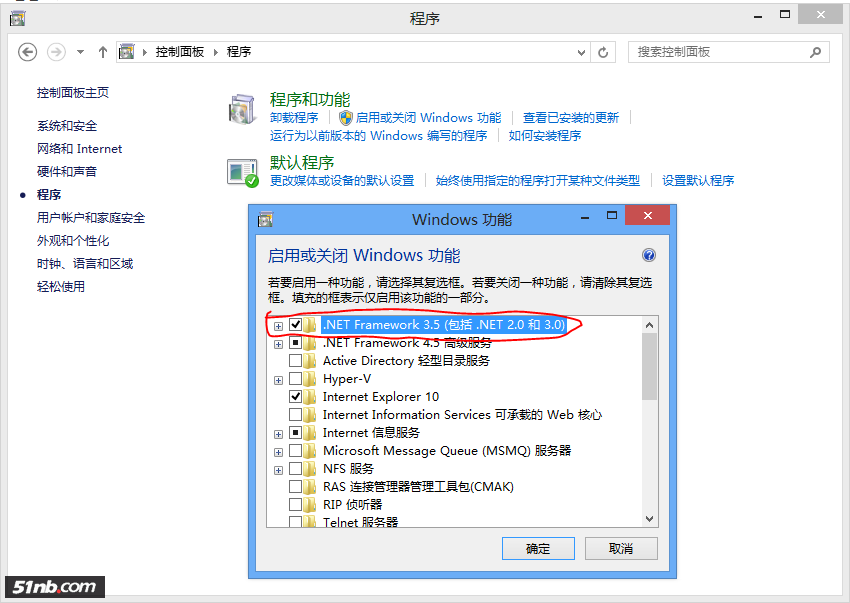The image size is (850, 603).
Task: Check the Microsoft Message Queue (MSMQ) 服务器 checkbox
Action: tap(295, 450)
